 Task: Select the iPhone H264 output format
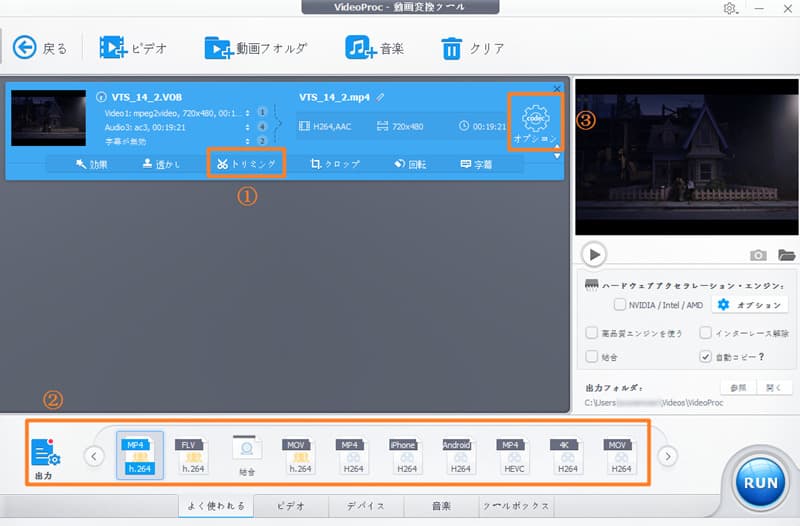click(x=407, y=456)
